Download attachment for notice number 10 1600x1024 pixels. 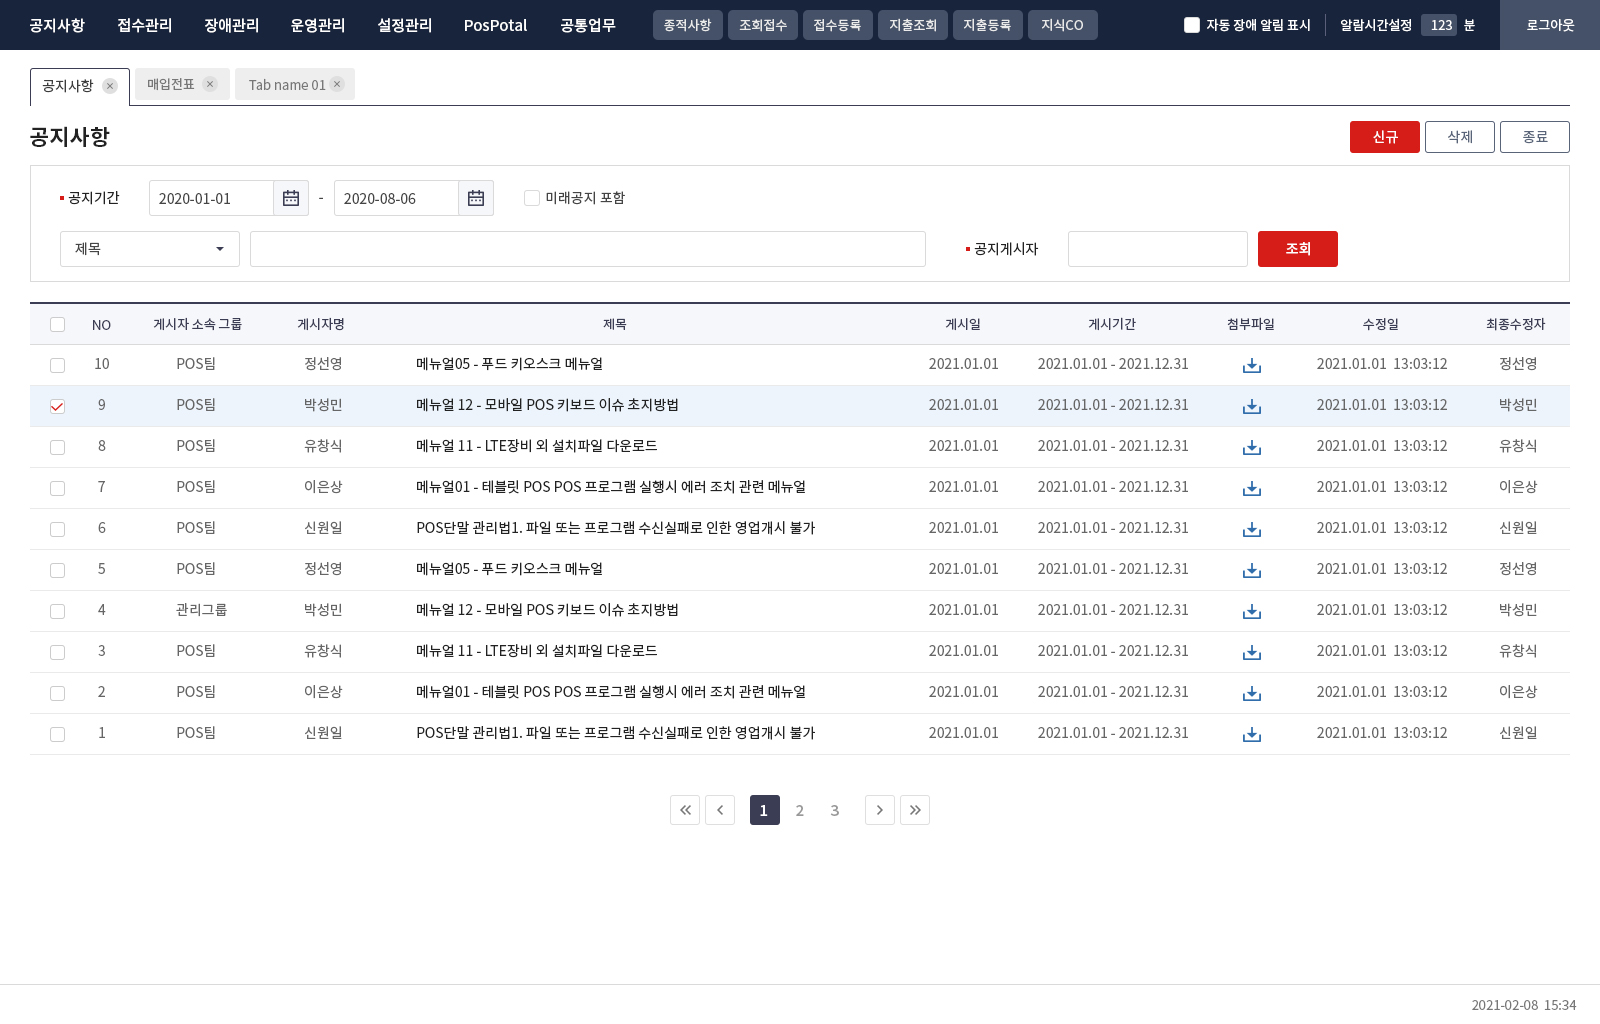[x=1251, y=365]
